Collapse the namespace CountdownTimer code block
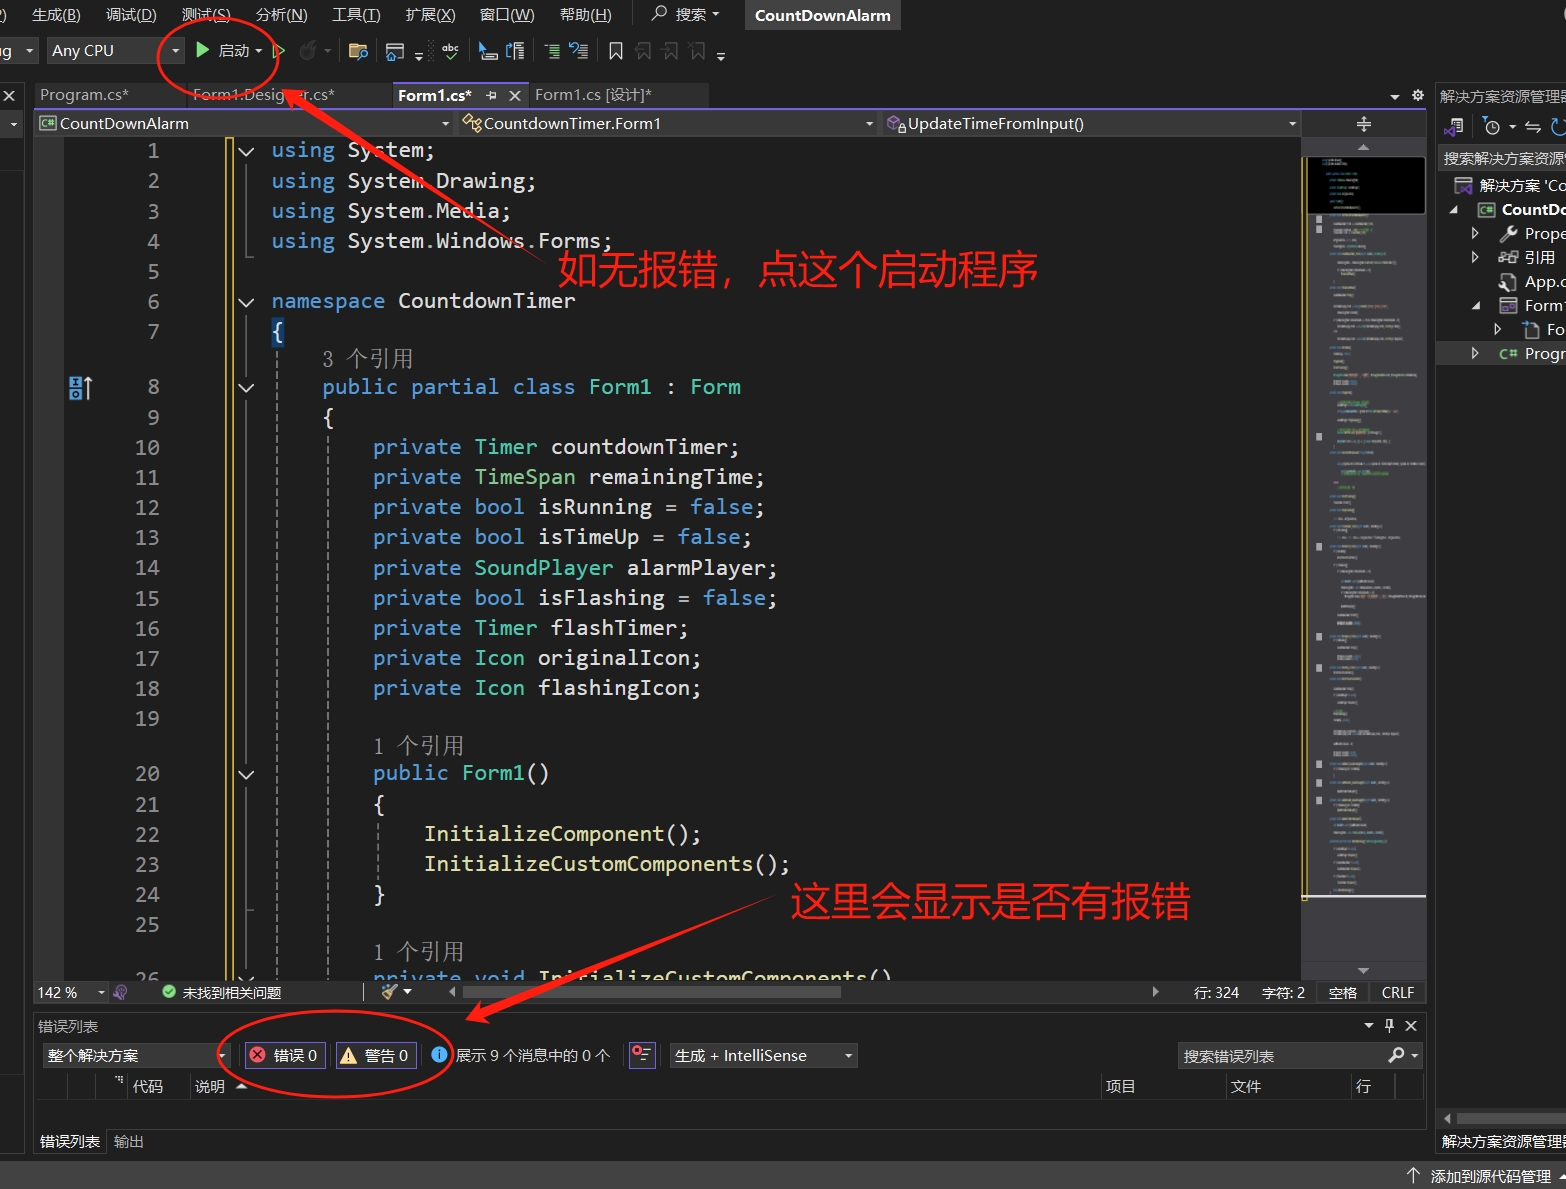 click(246, 301)
